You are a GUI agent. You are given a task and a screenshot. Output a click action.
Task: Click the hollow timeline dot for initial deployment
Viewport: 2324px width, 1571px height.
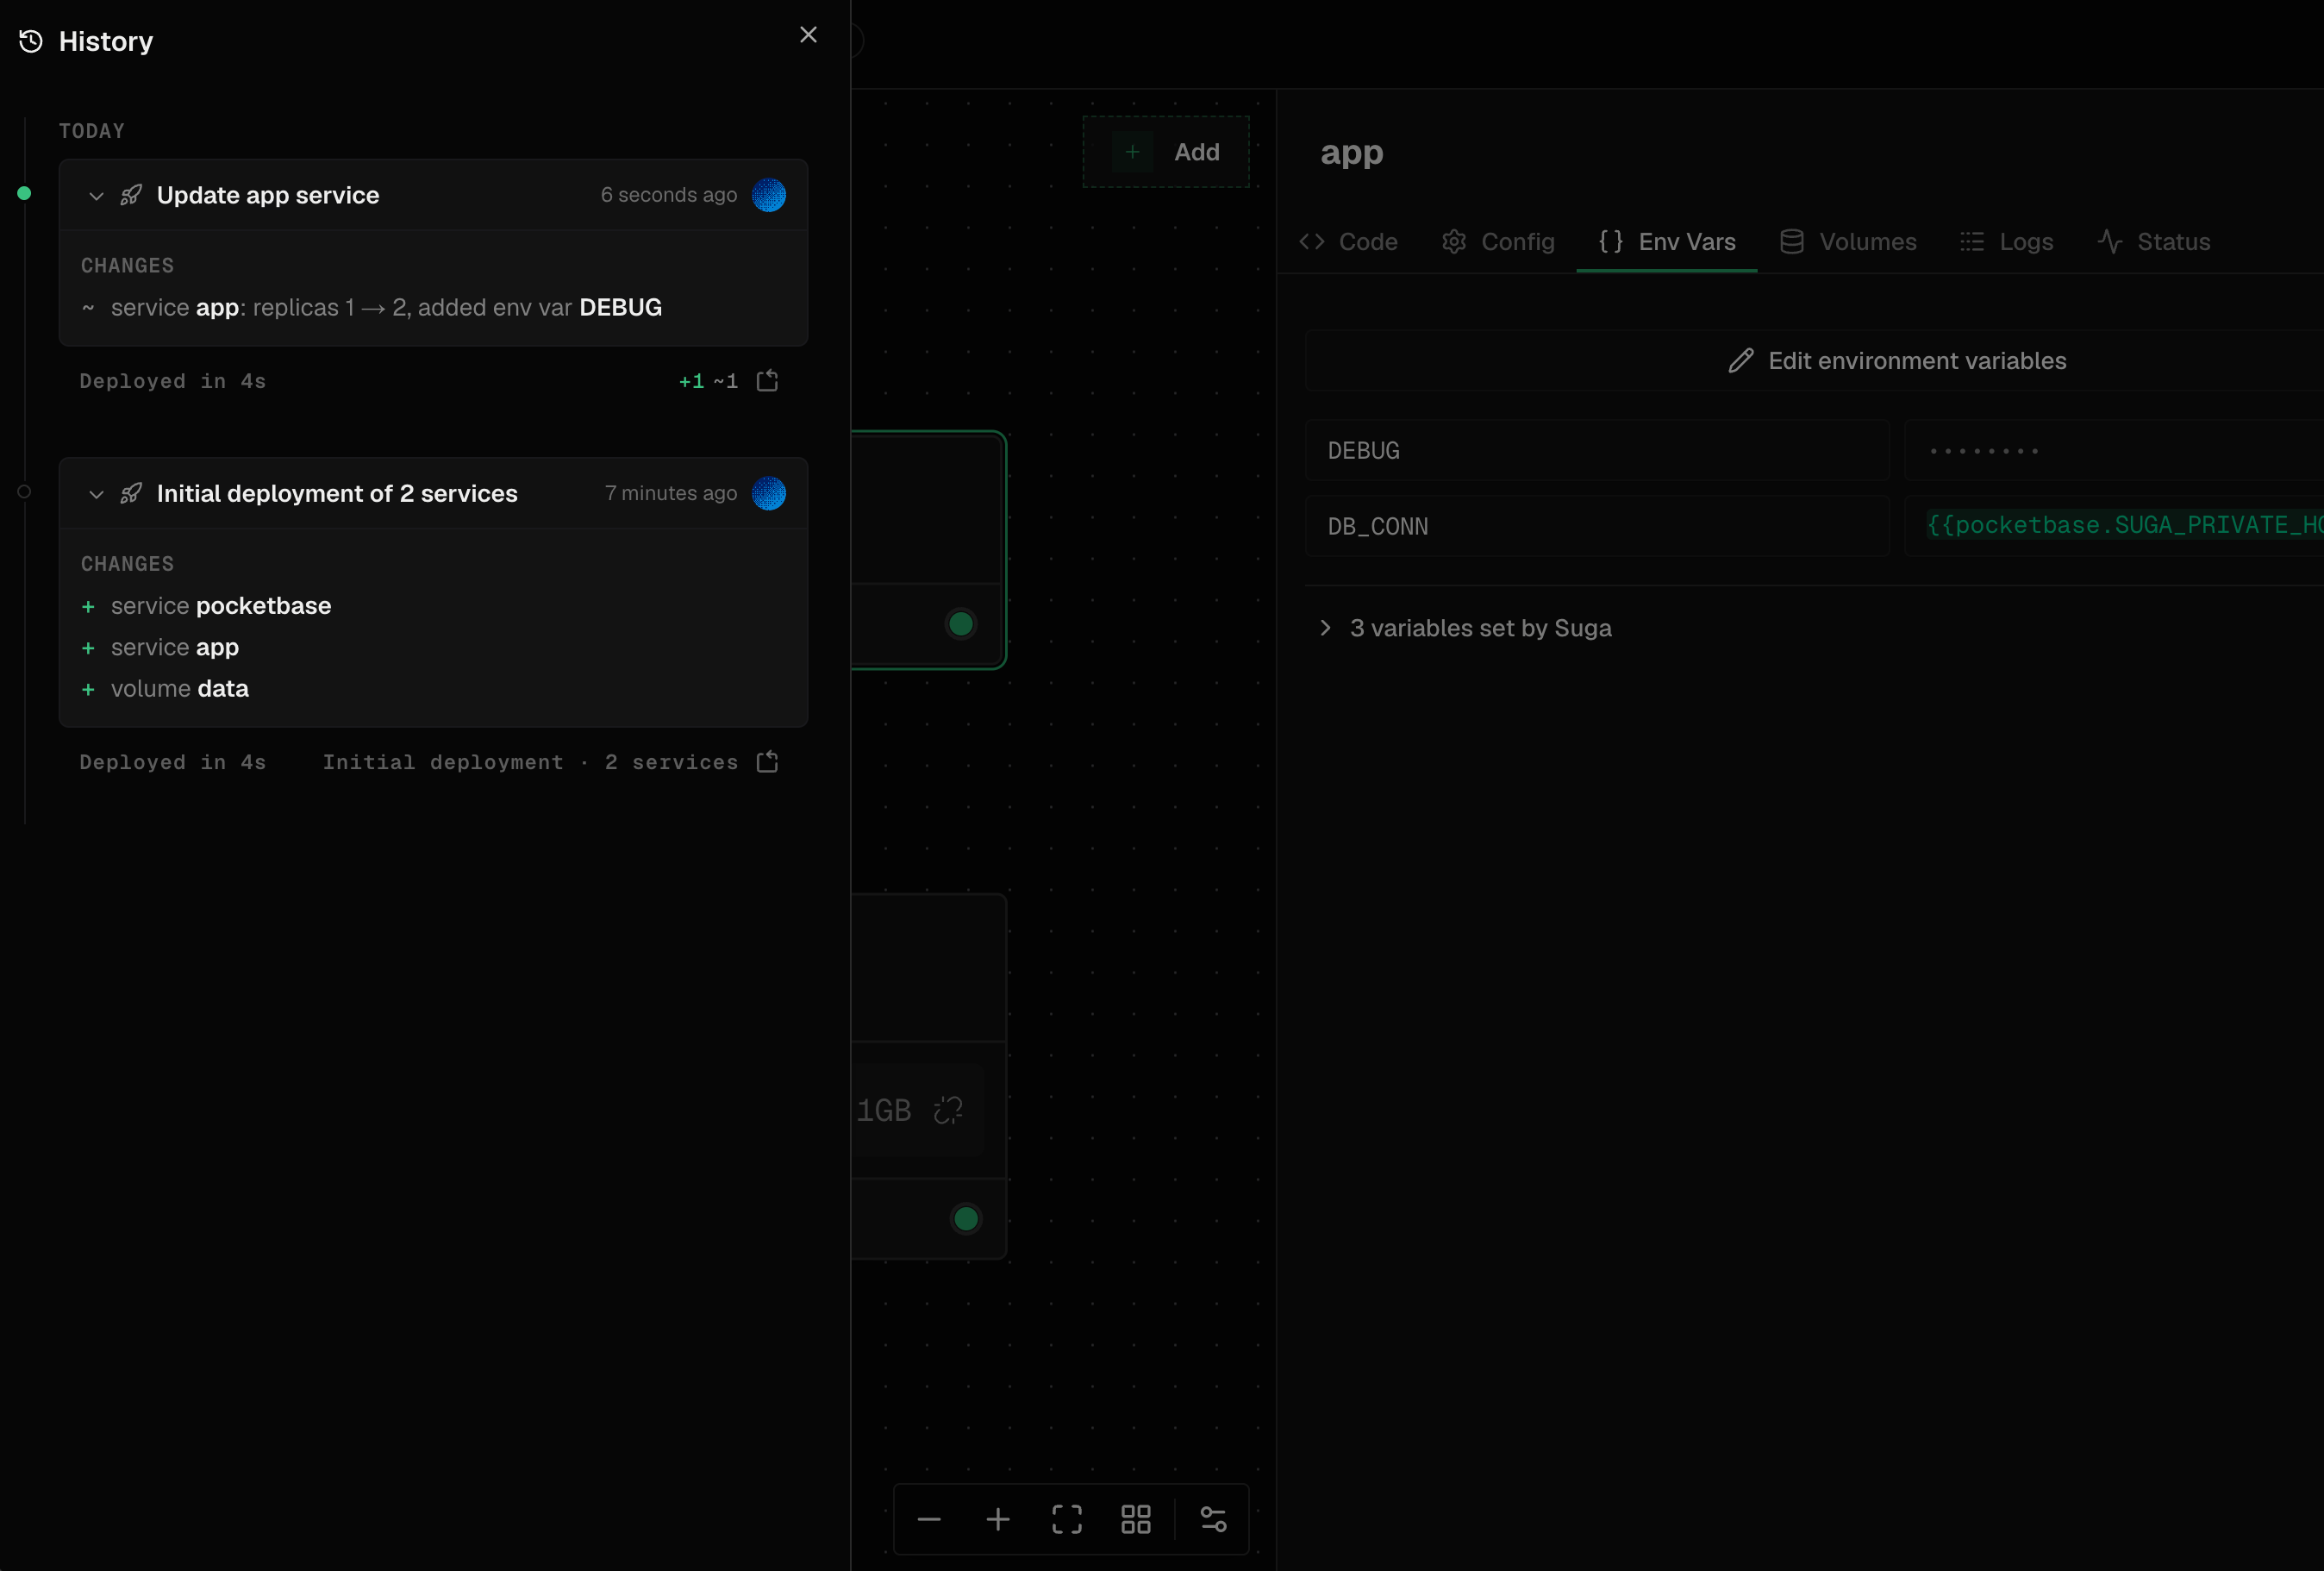[x=24, y=491]
